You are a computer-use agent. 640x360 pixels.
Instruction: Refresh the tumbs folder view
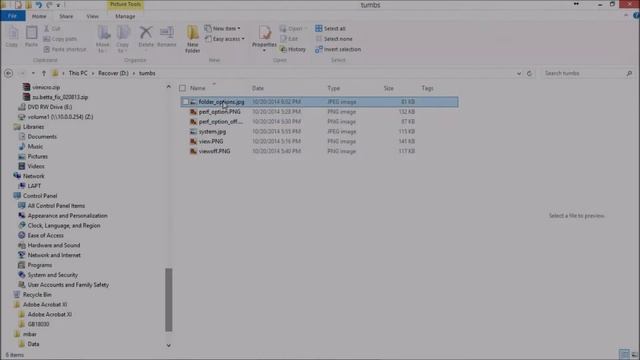(x=529, y=73)
